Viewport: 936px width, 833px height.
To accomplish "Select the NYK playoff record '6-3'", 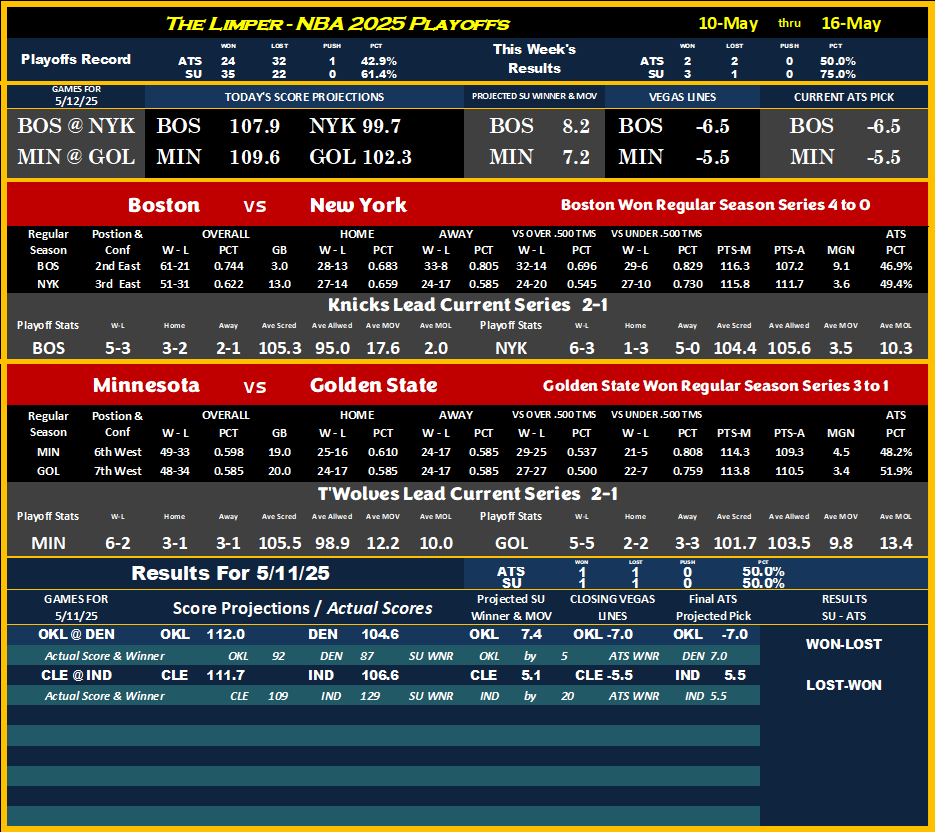I will [581, 348].
